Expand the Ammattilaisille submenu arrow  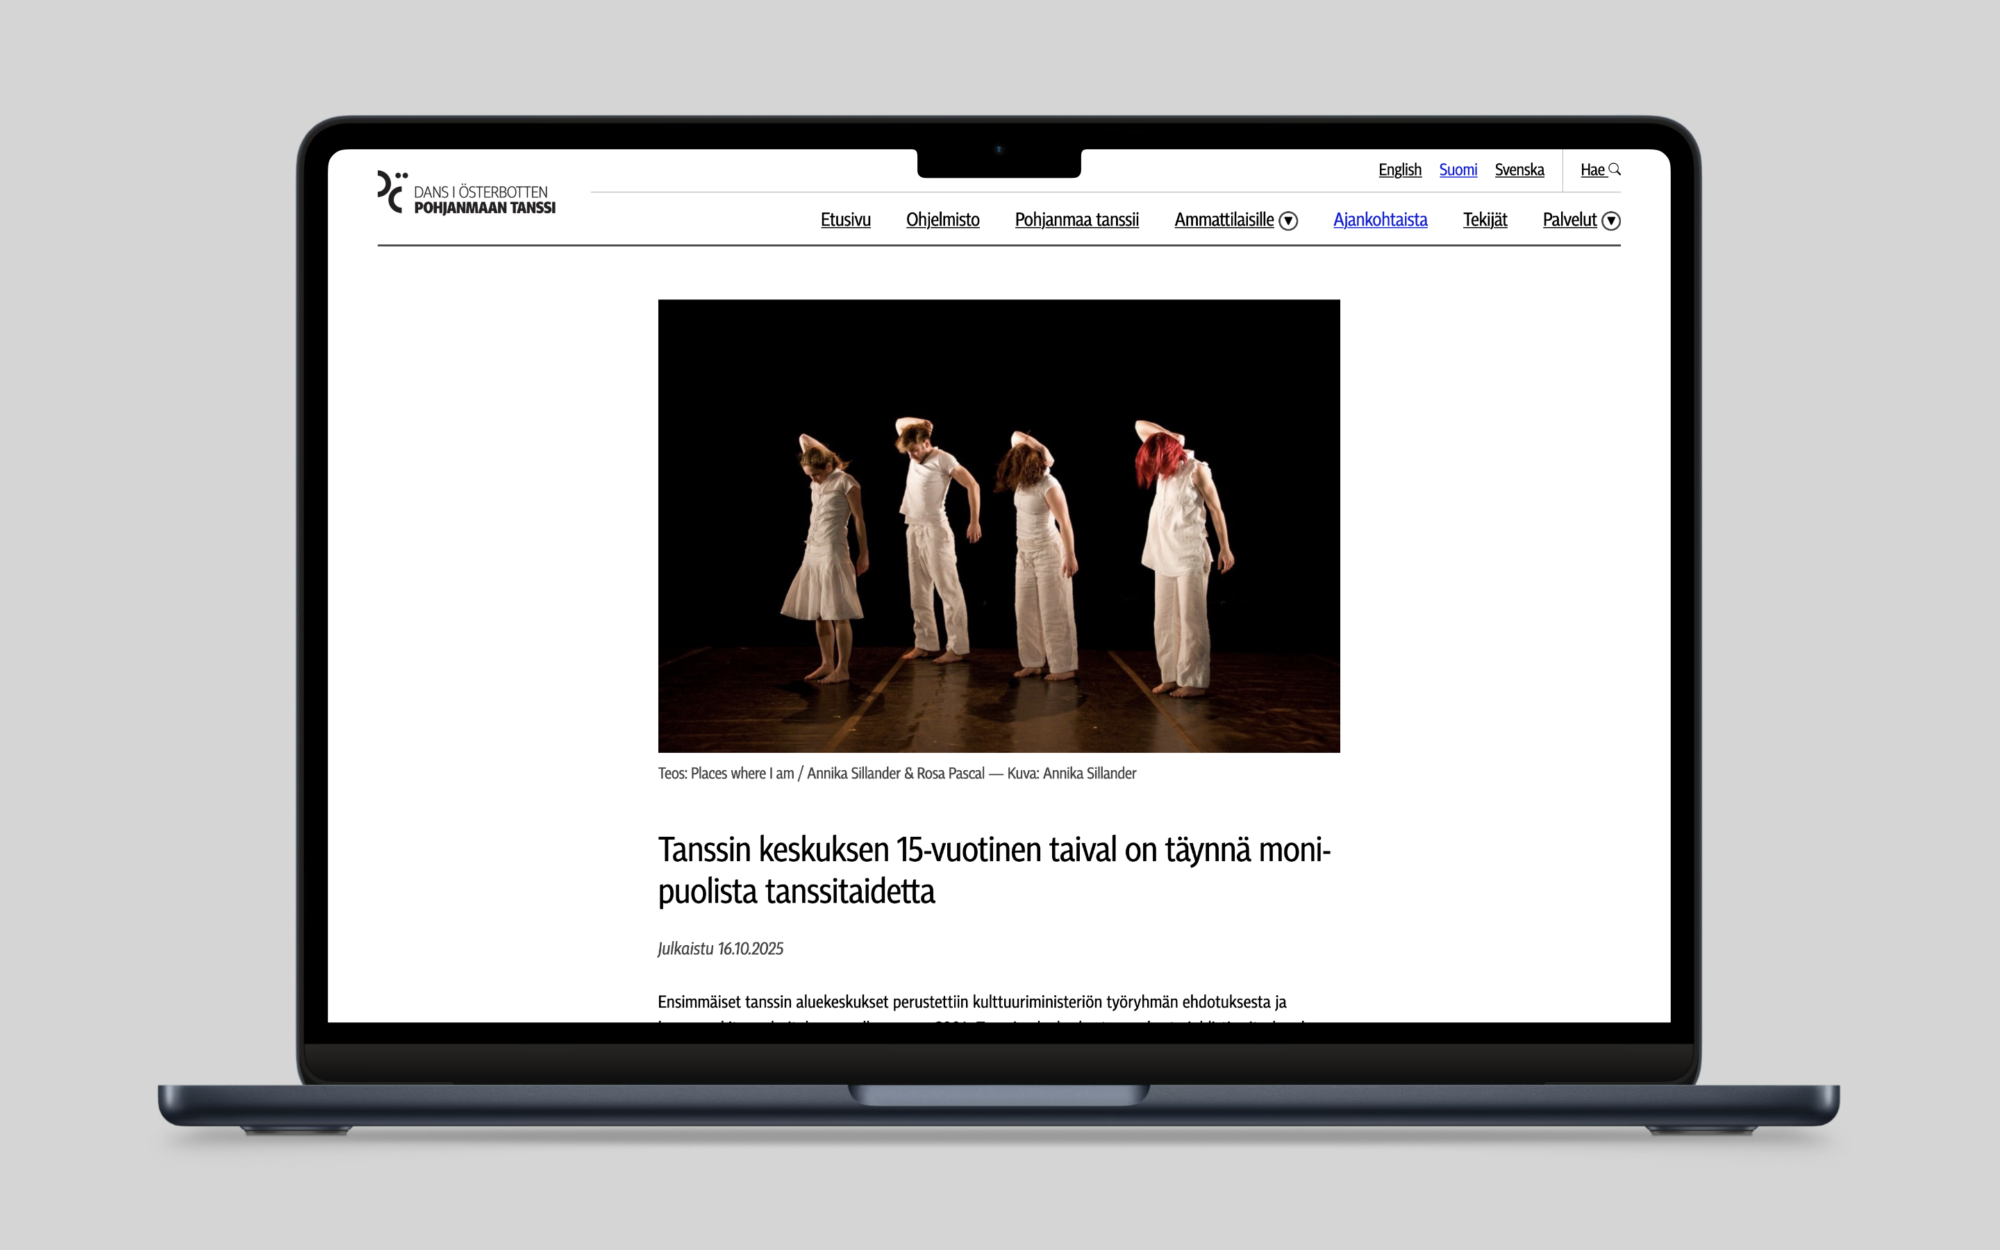[x=1289, y=221]
